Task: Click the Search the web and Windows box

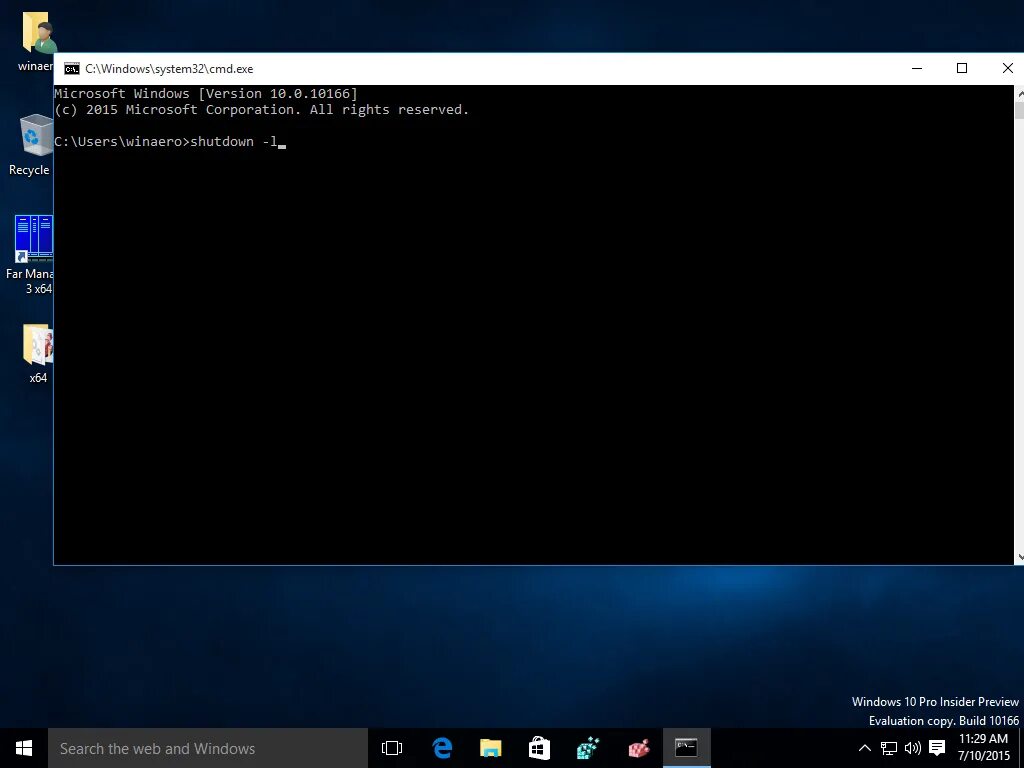Action: 208,748
